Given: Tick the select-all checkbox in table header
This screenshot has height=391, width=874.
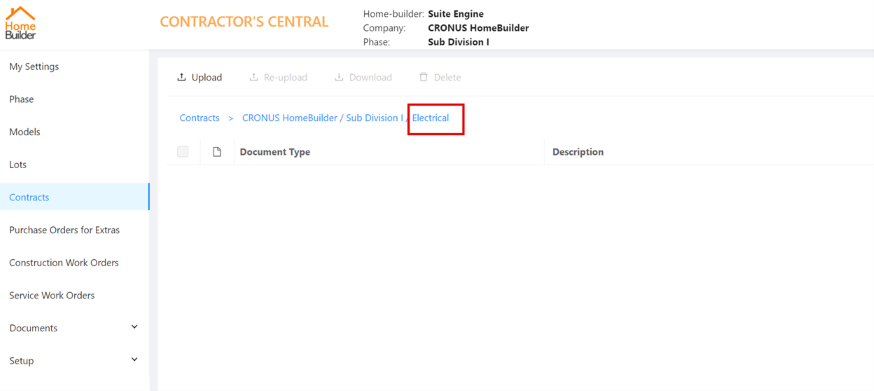Looking at the screenshot, I should 183,152.
